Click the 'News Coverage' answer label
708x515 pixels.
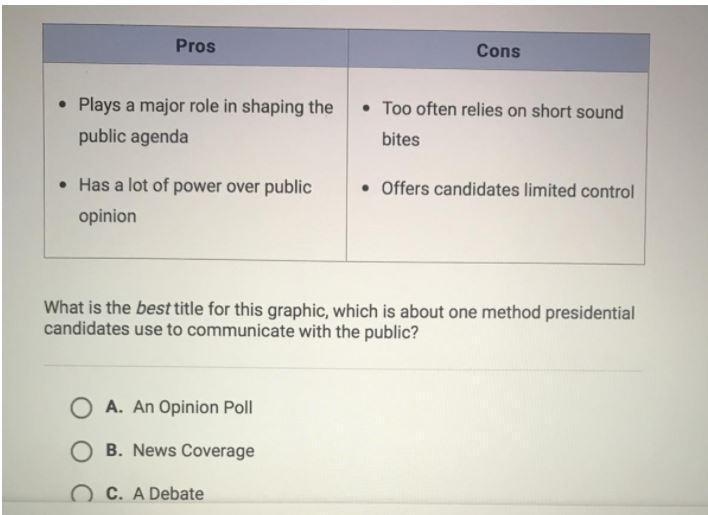click(194, 450)
